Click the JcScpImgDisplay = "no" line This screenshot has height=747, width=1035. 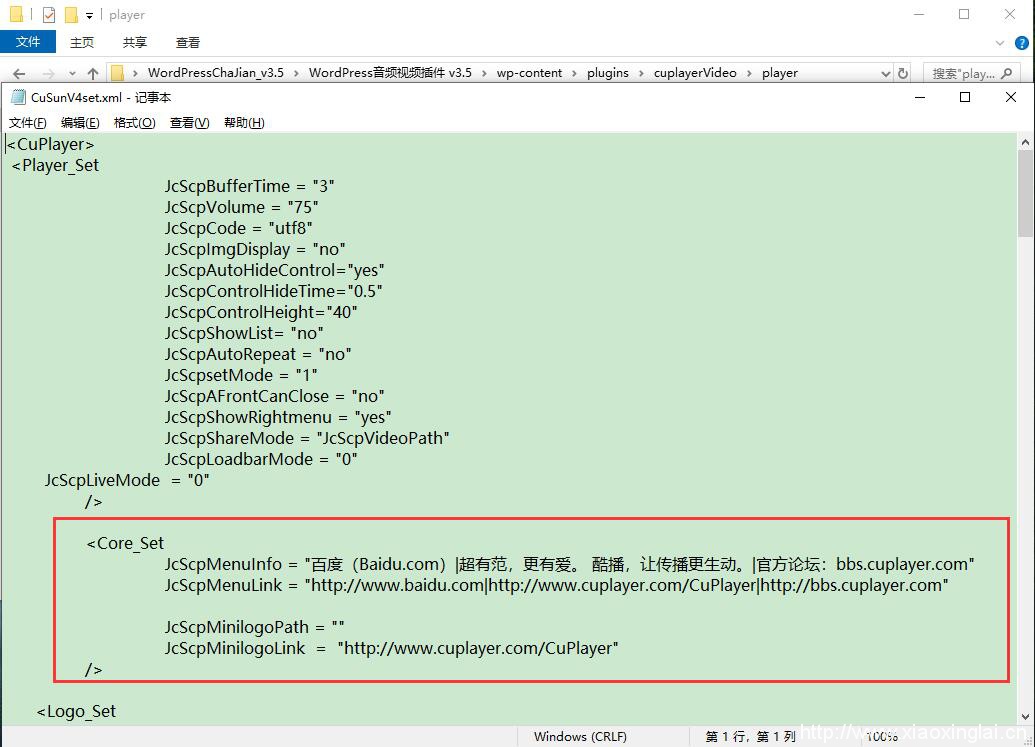point(255,249)
